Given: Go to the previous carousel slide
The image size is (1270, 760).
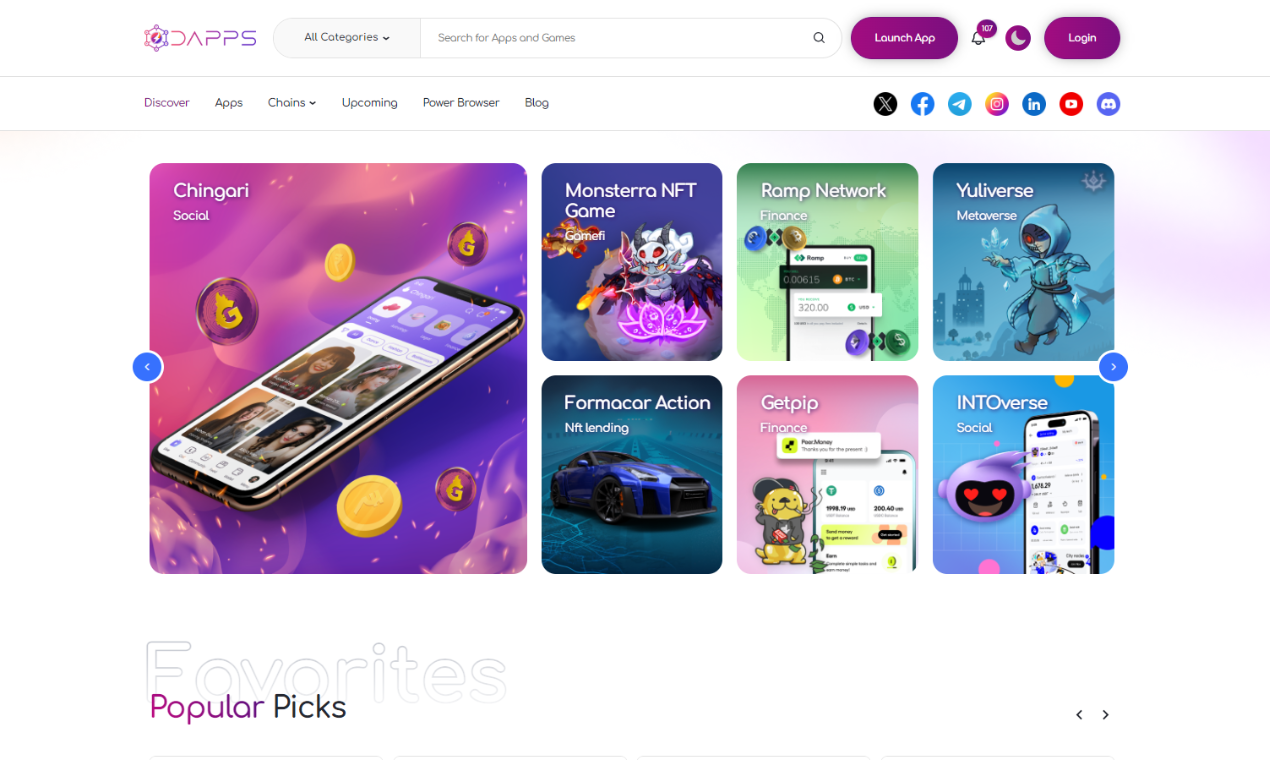Looking at the screenshot, I should click(147, 367).
